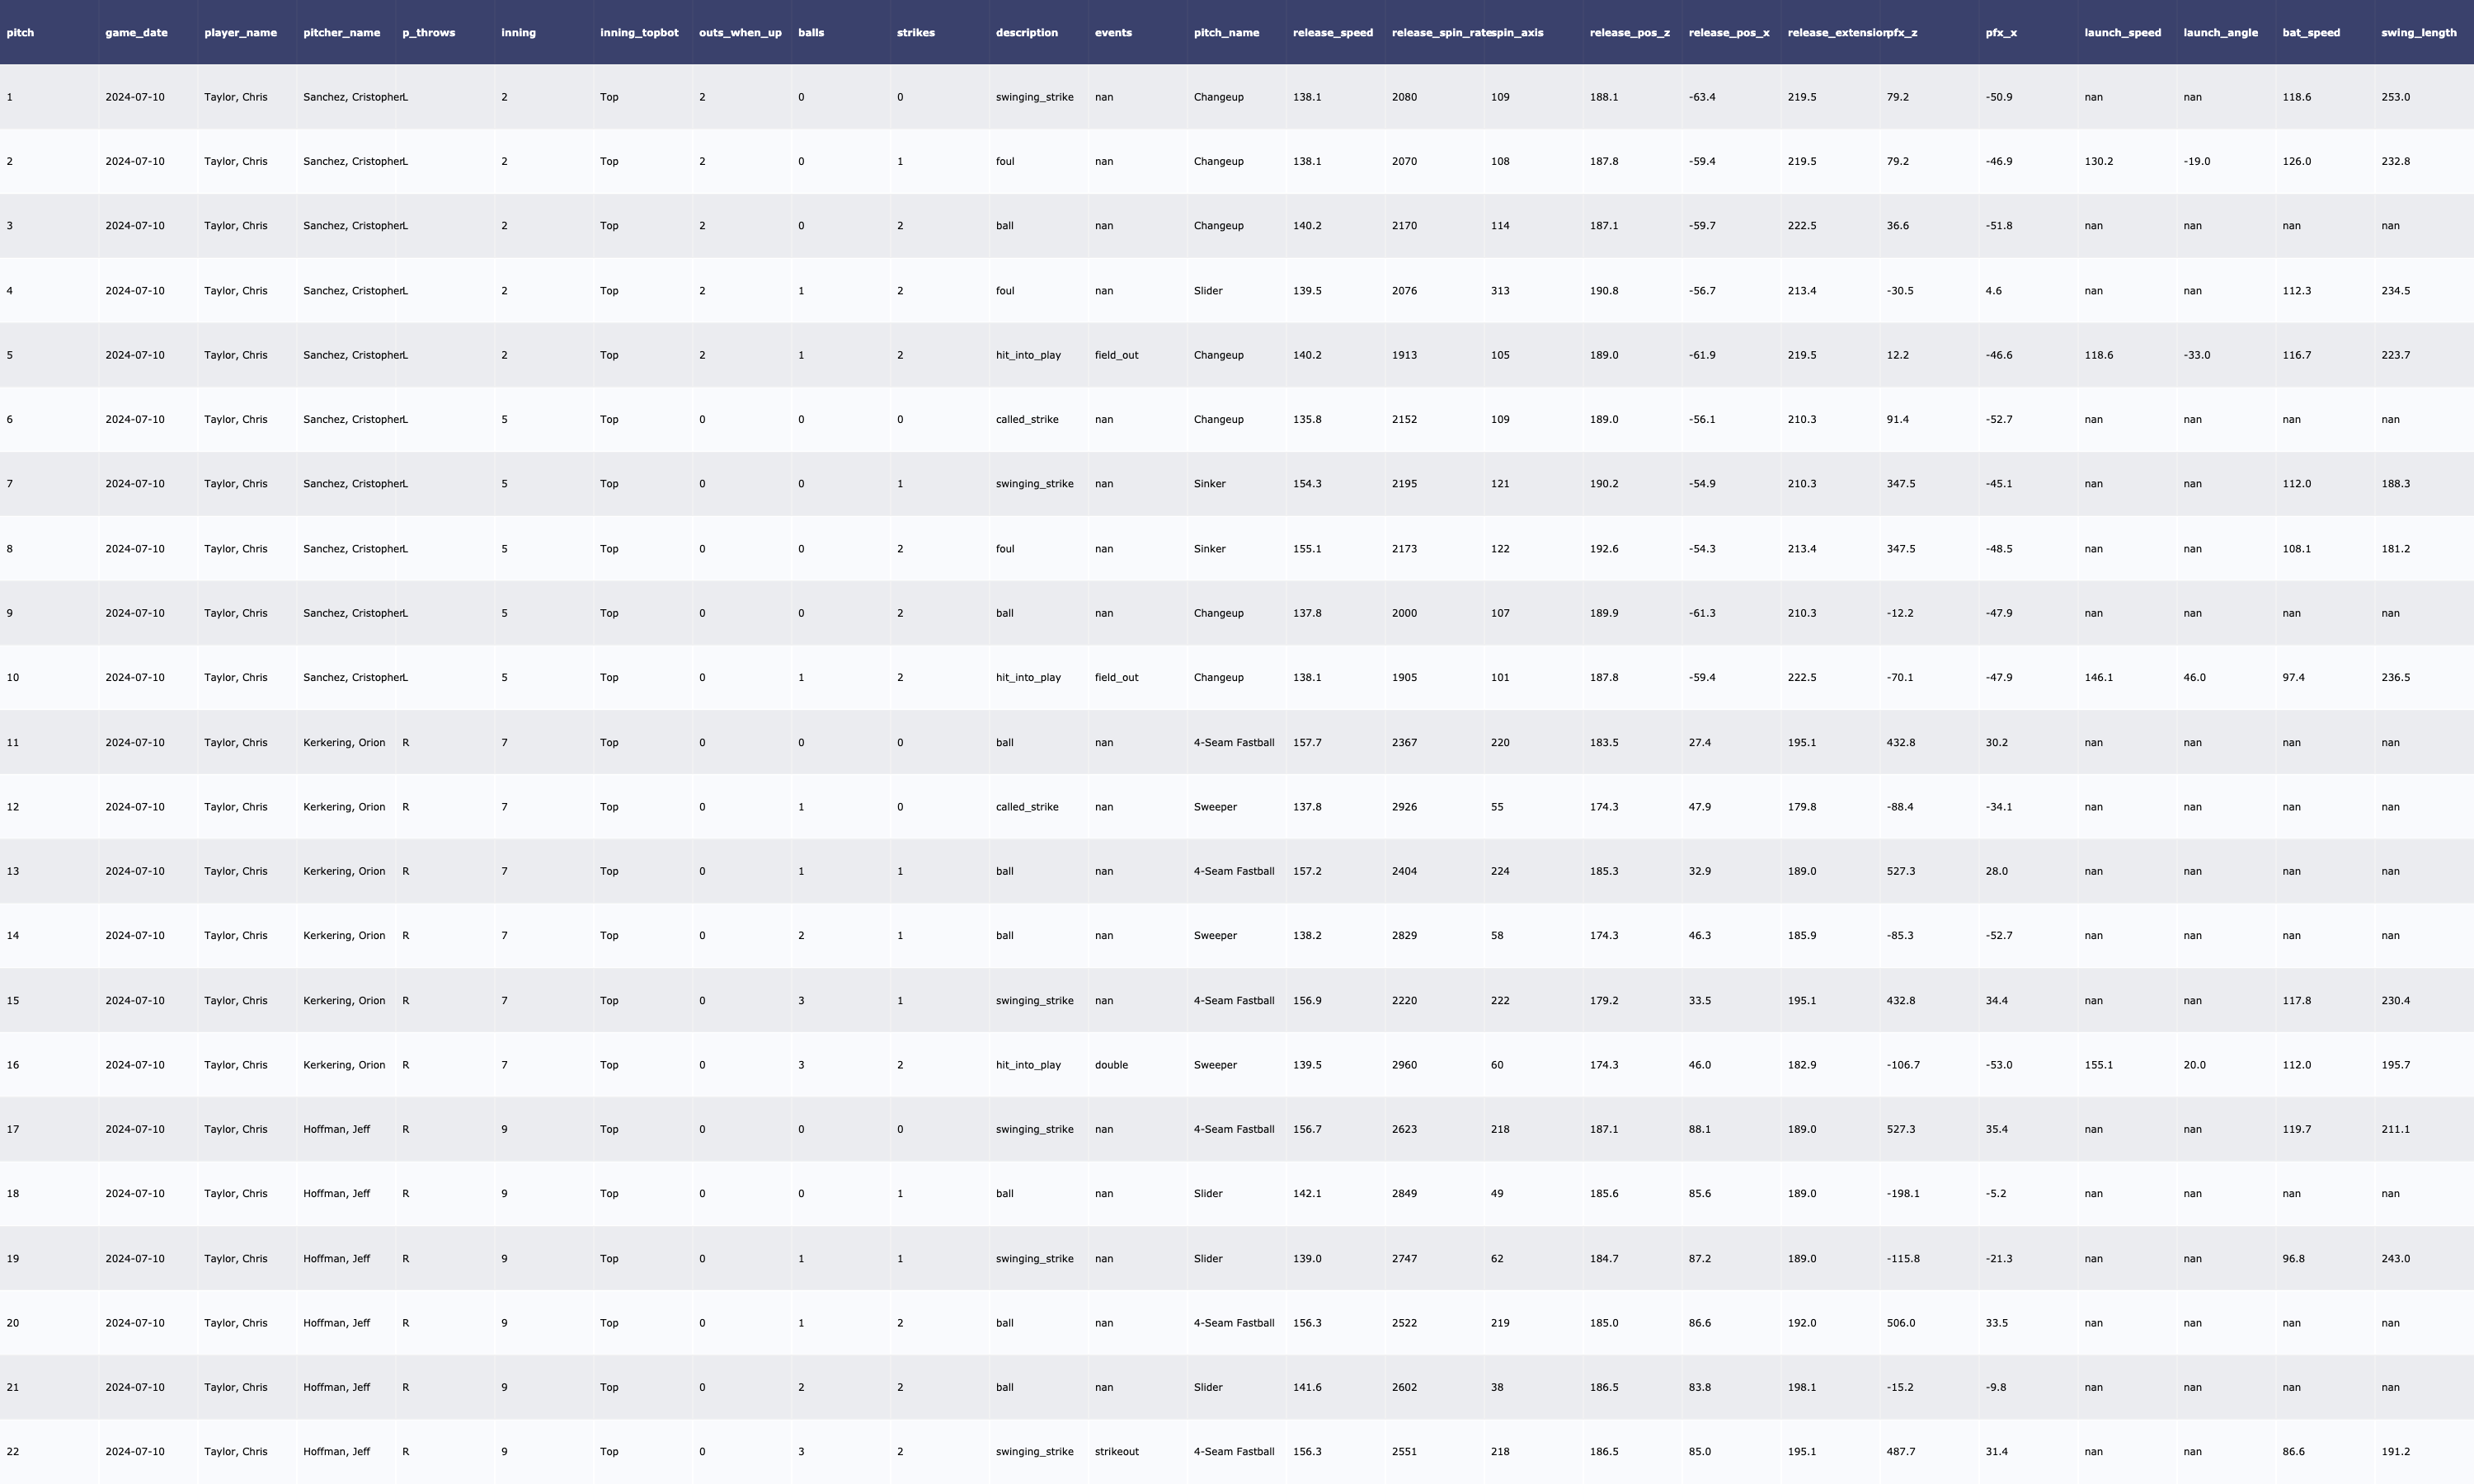Click spin rate value 2960

[x=1404, y=1065]
